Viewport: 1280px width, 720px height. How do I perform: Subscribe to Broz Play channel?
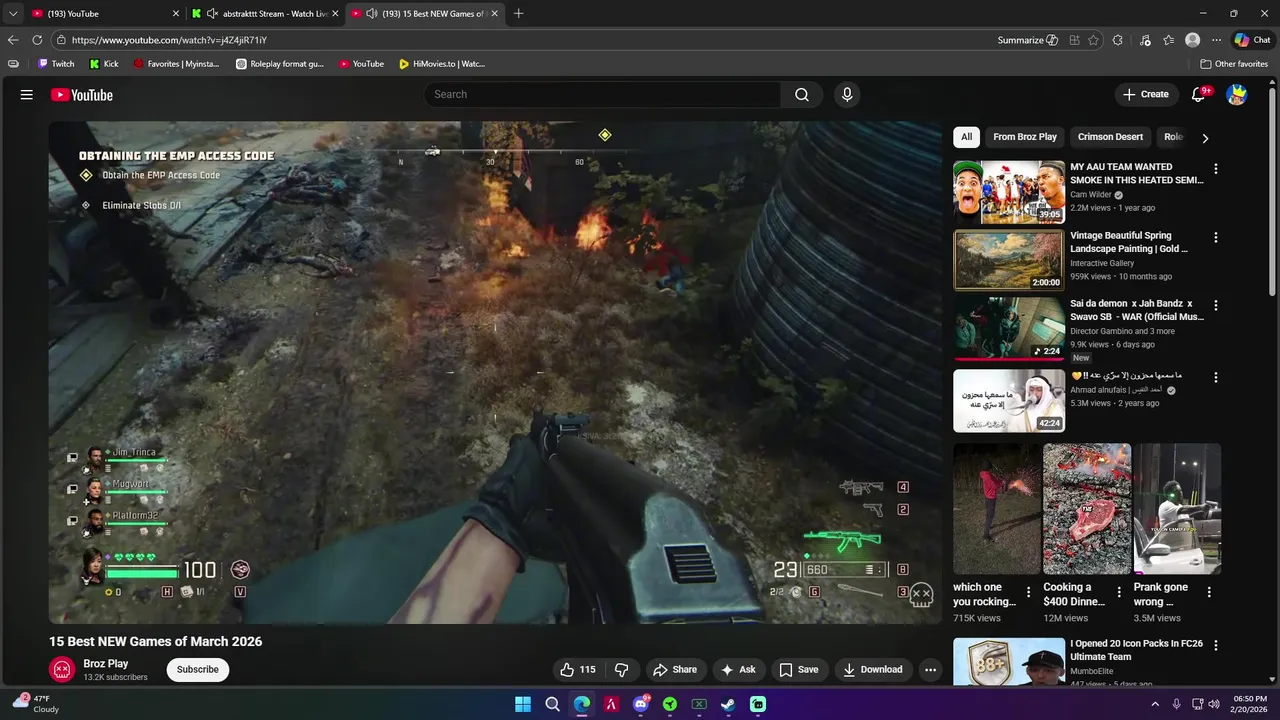(198, 670)
